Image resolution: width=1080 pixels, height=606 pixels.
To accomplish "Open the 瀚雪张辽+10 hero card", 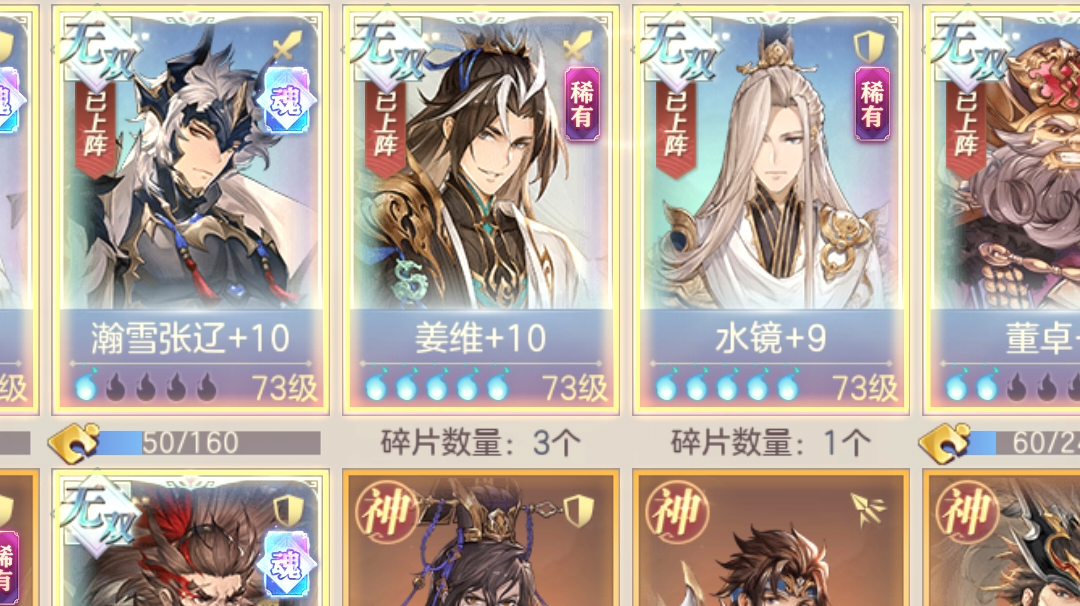I will pos(190,211).
